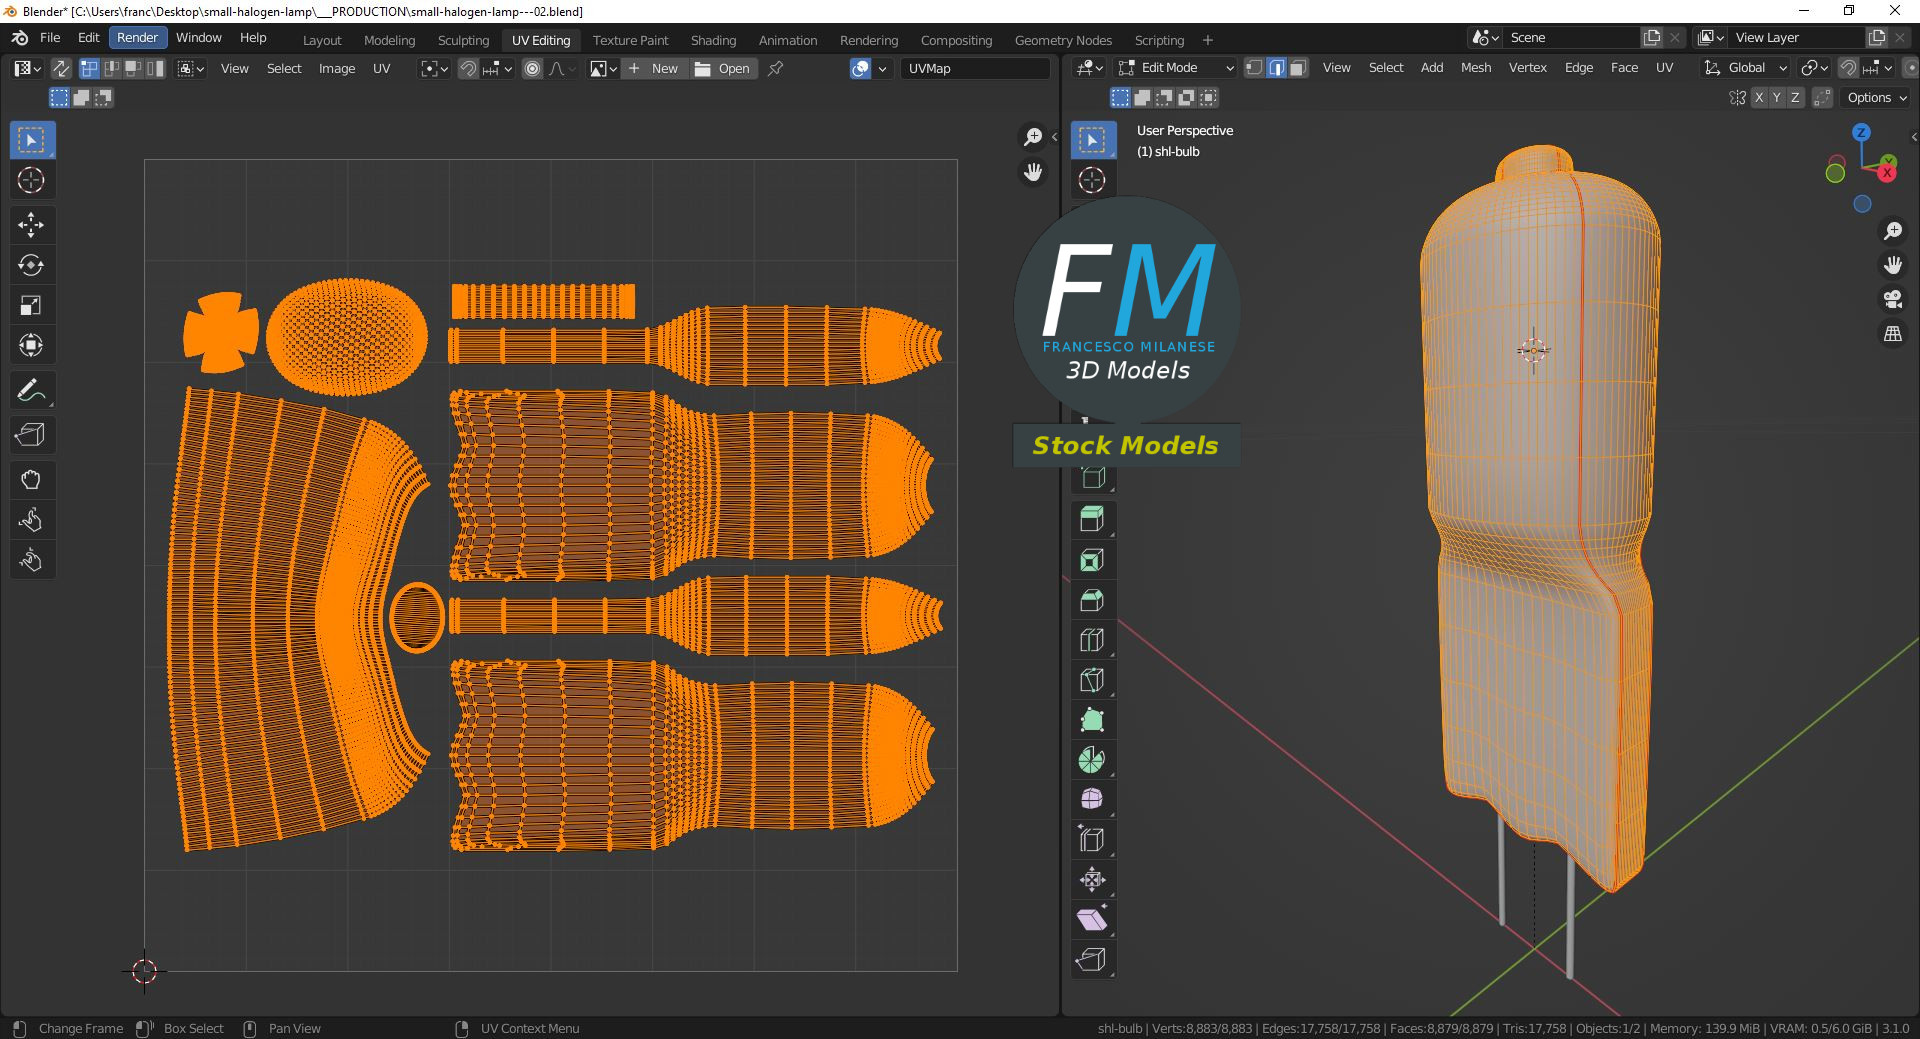Open Global transform orientation dropdown
The image size is (1920, 1039).
coord(1745,68)
